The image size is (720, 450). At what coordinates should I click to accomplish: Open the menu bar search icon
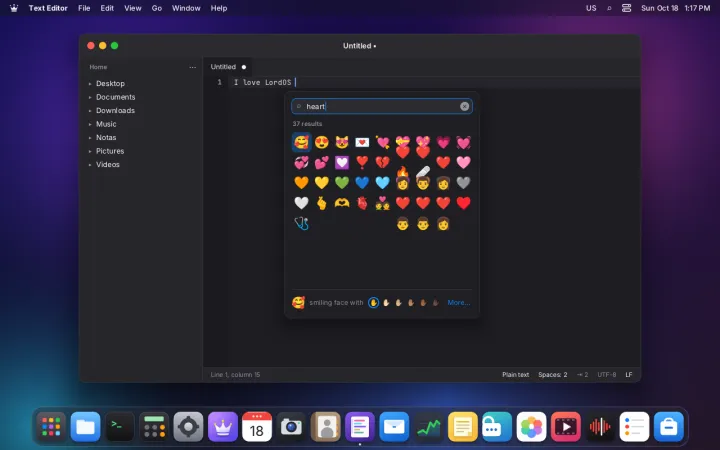(609, 8)
